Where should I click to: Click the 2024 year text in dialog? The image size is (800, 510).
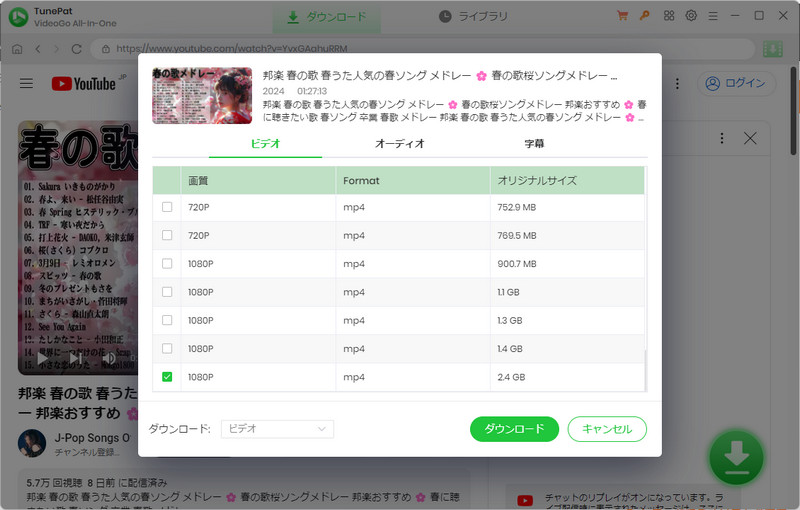point(273,91)
